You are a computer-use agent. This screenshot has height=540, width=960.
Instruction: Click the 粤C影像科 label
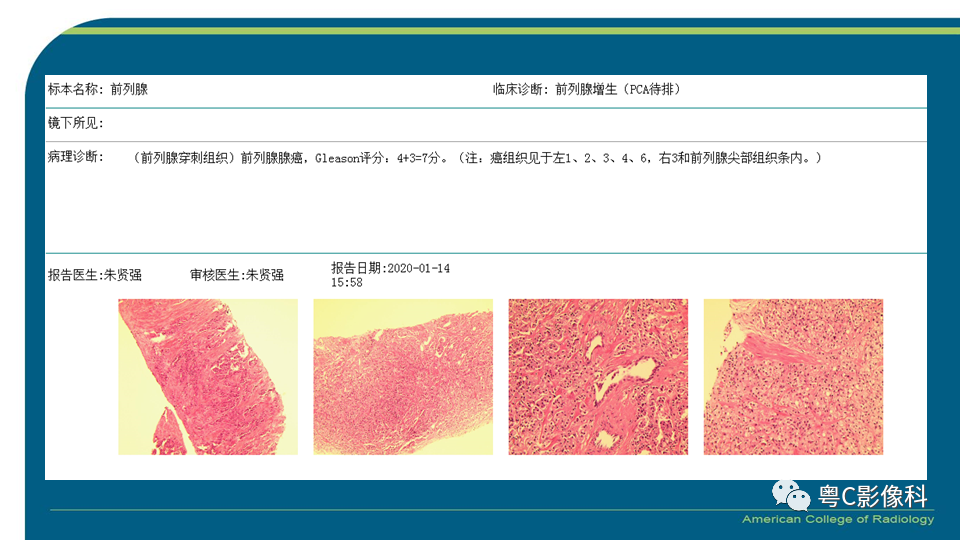(873, 496)
